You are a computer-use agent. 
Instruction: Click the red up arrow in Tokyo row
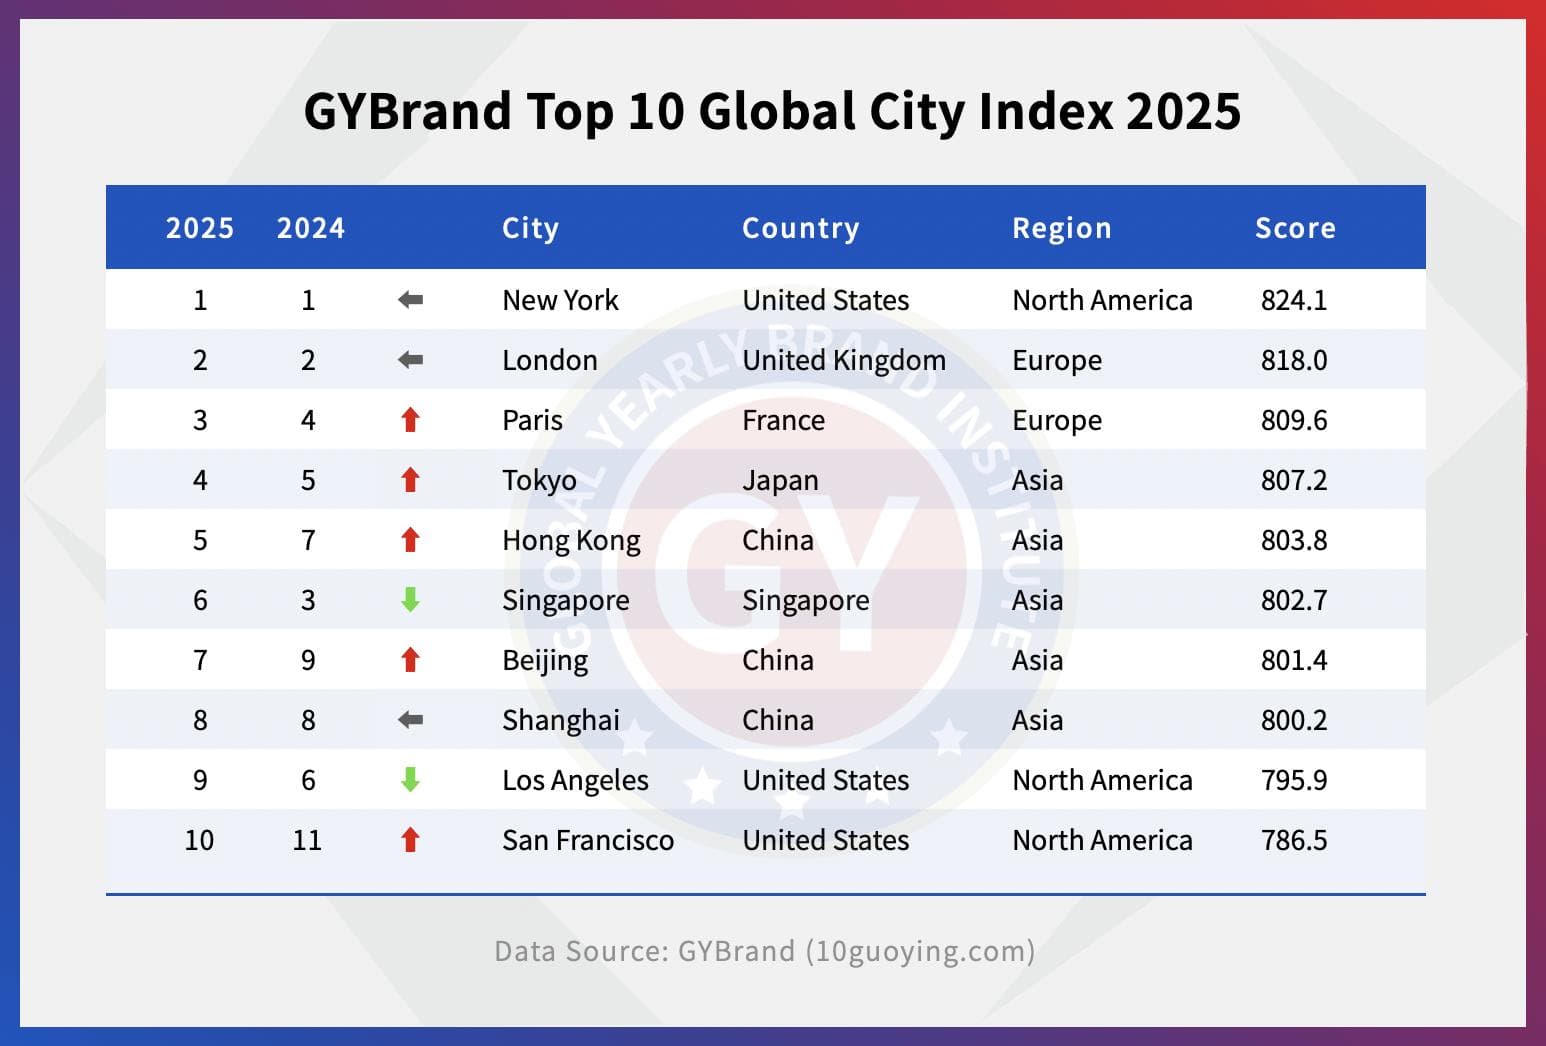click(410, 480)
